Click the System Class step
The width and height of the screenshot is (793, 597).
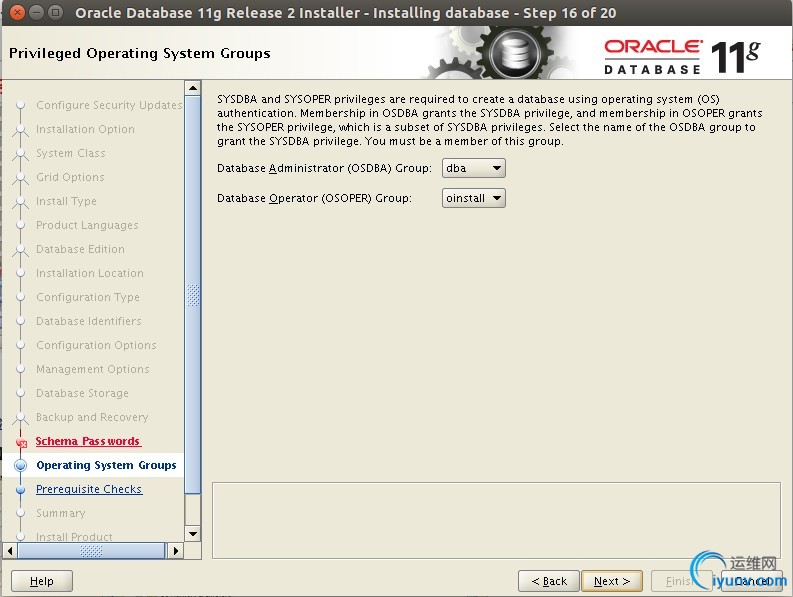71,153
